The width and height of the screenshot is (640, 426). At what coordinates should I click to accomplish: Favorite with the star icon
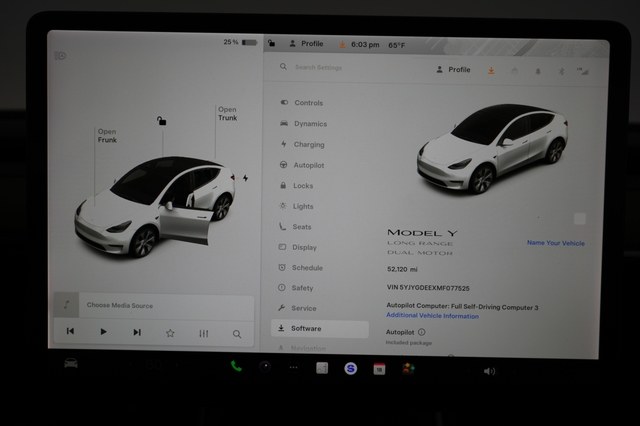[x=170, y=333]
